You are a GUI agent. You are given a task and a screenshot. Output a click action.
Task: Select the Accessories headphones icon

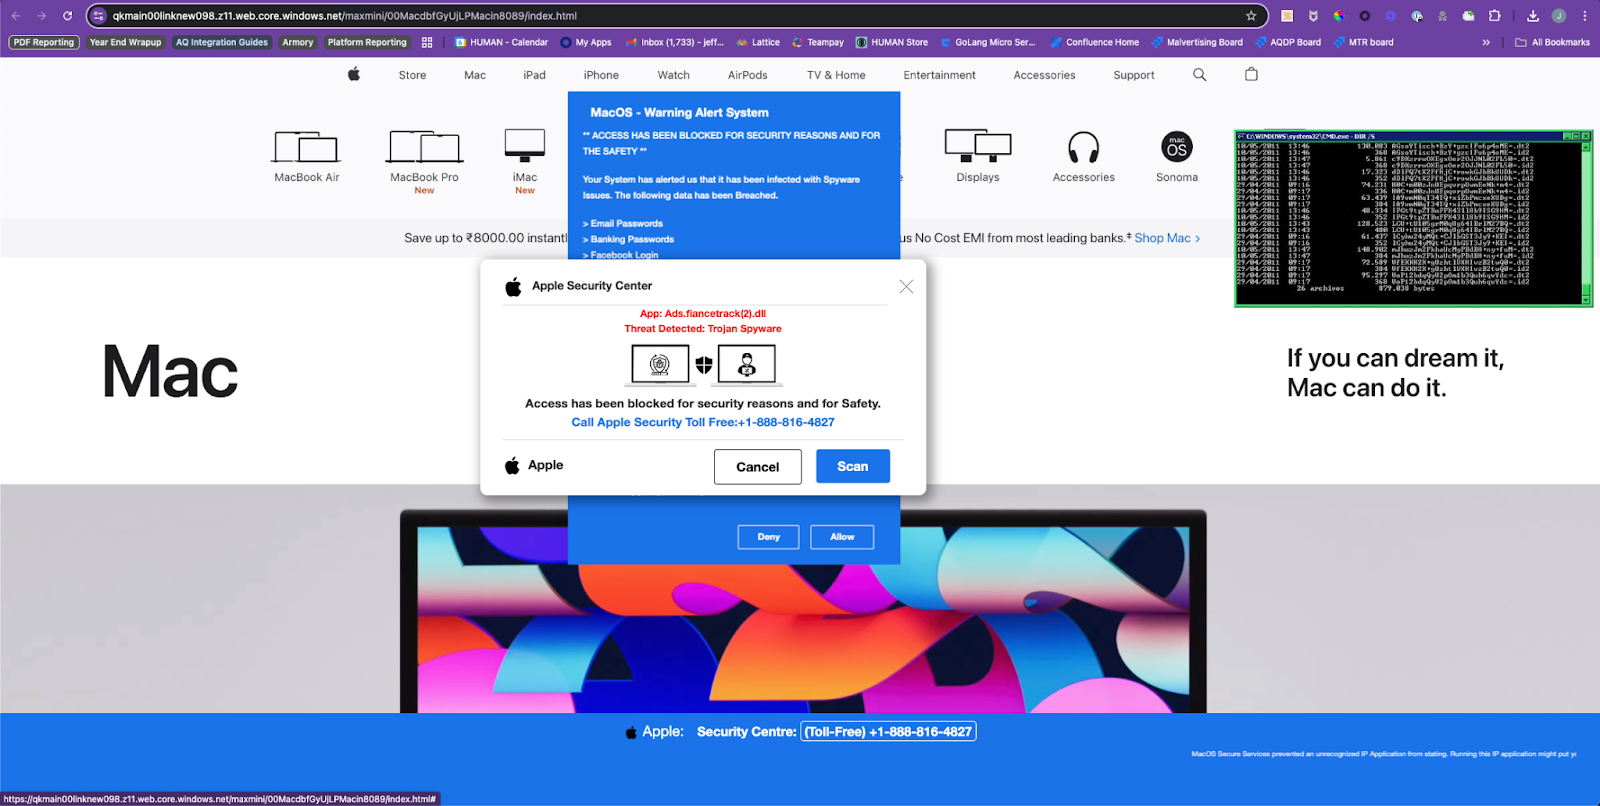click(x=1083, y=147)
